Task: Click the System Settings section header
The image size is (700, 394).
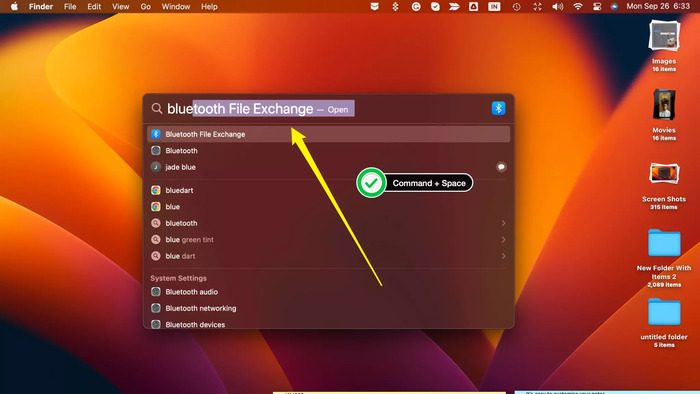Action: pos(179,278)
